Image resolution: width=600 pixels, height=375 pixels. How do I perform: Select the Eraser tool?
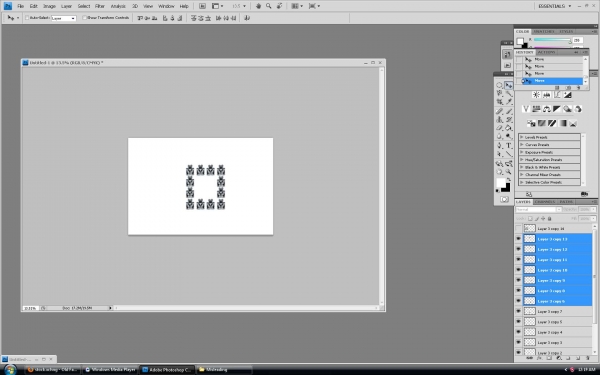500,128
